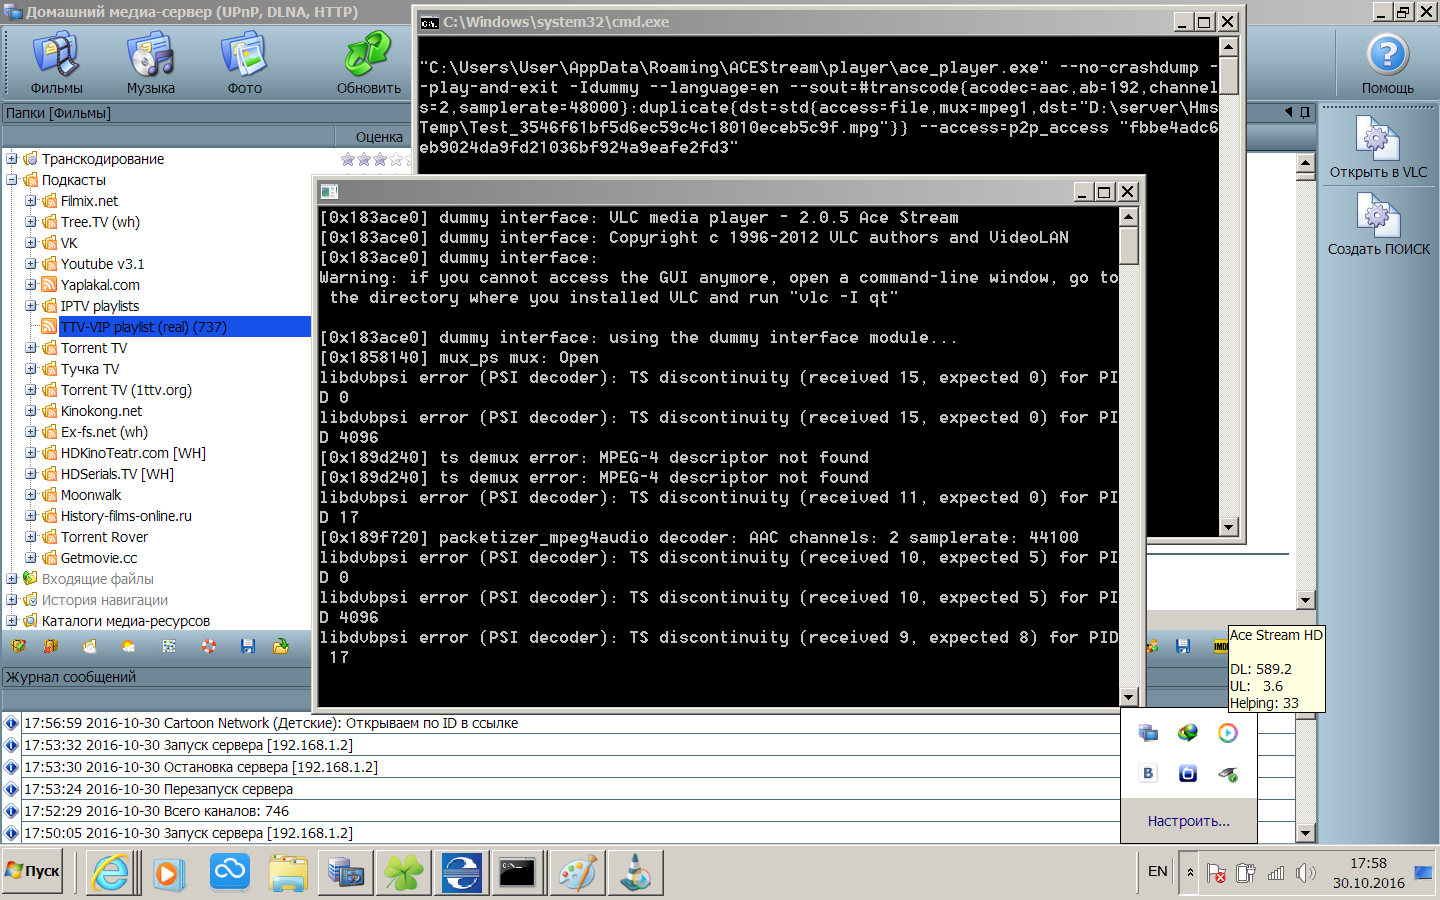This screenshot has width=1440, height=900.
Task: Open the Фото section
Action: pos(244,62)
